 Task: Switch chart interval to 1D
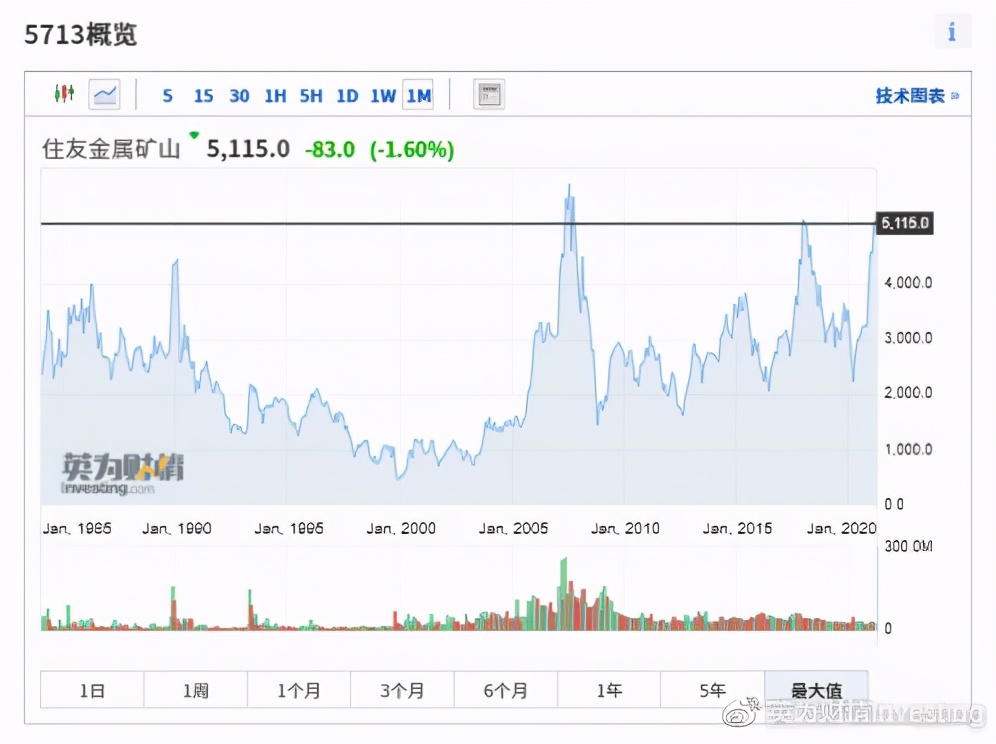347,96
